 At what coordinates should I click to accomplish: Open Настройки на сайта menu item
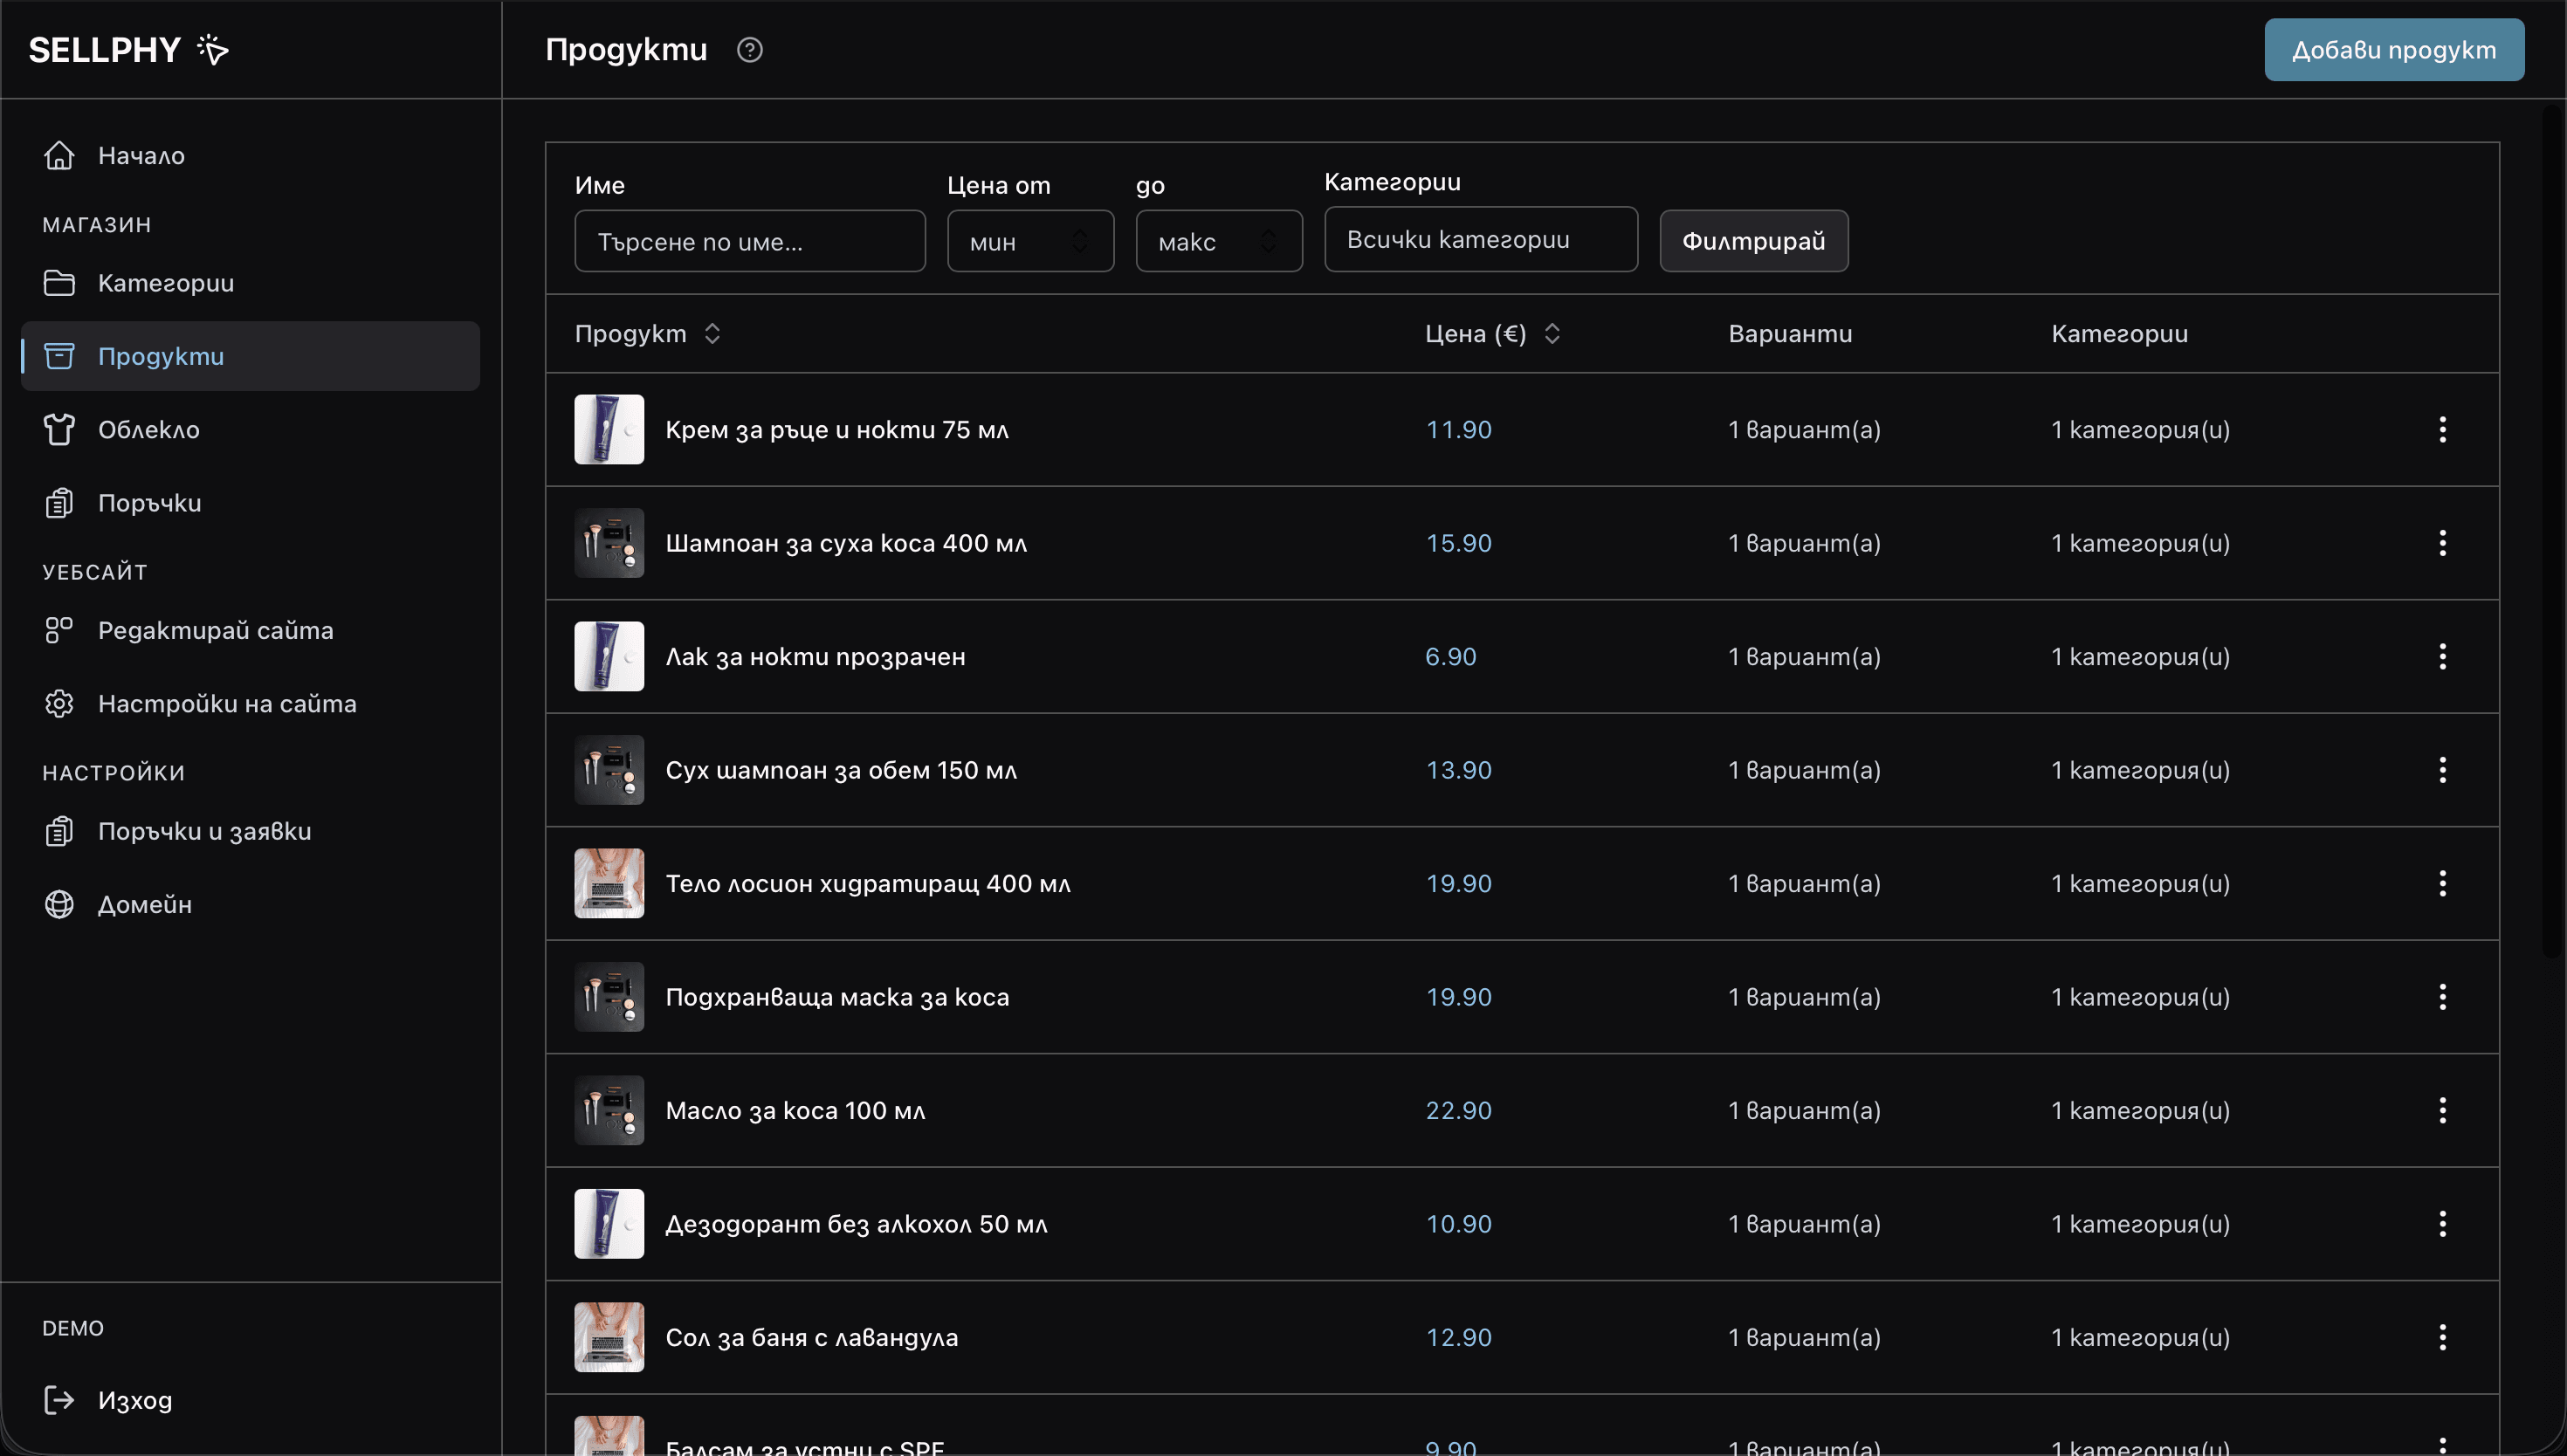click(227, 704)
